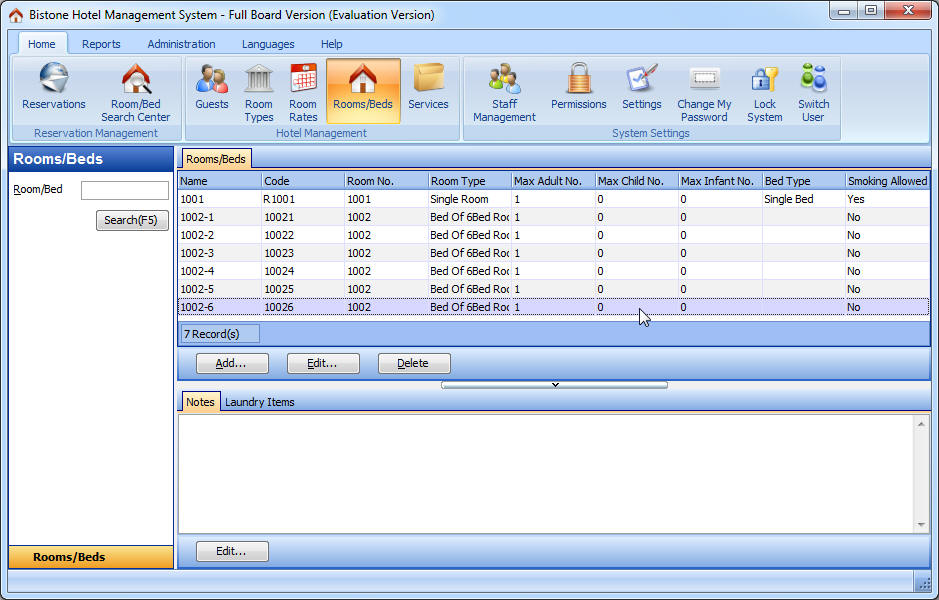Switch to the Laundry Items tab
939x600 pixels.
259,402
